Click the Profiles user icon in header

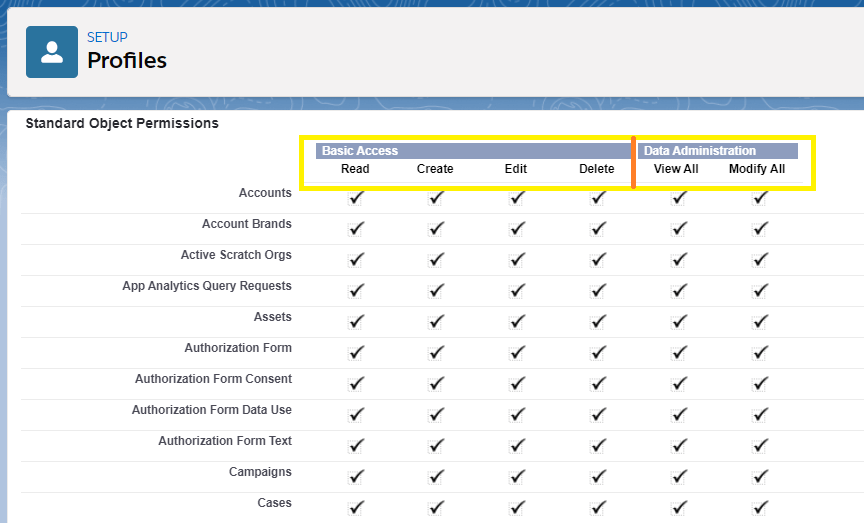click(52, 52)
